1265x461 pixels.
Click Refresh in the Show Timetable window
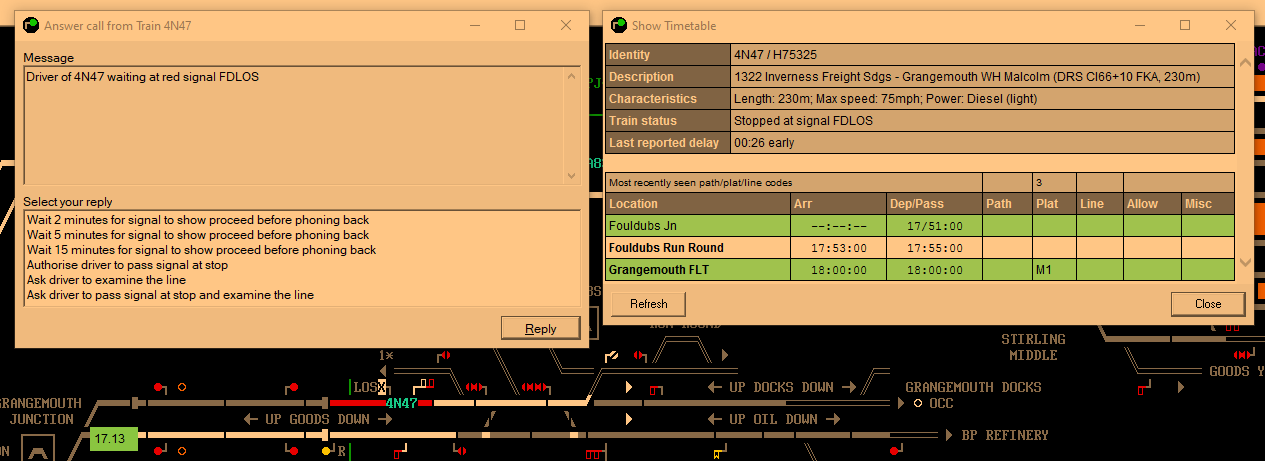coord(648,304)
